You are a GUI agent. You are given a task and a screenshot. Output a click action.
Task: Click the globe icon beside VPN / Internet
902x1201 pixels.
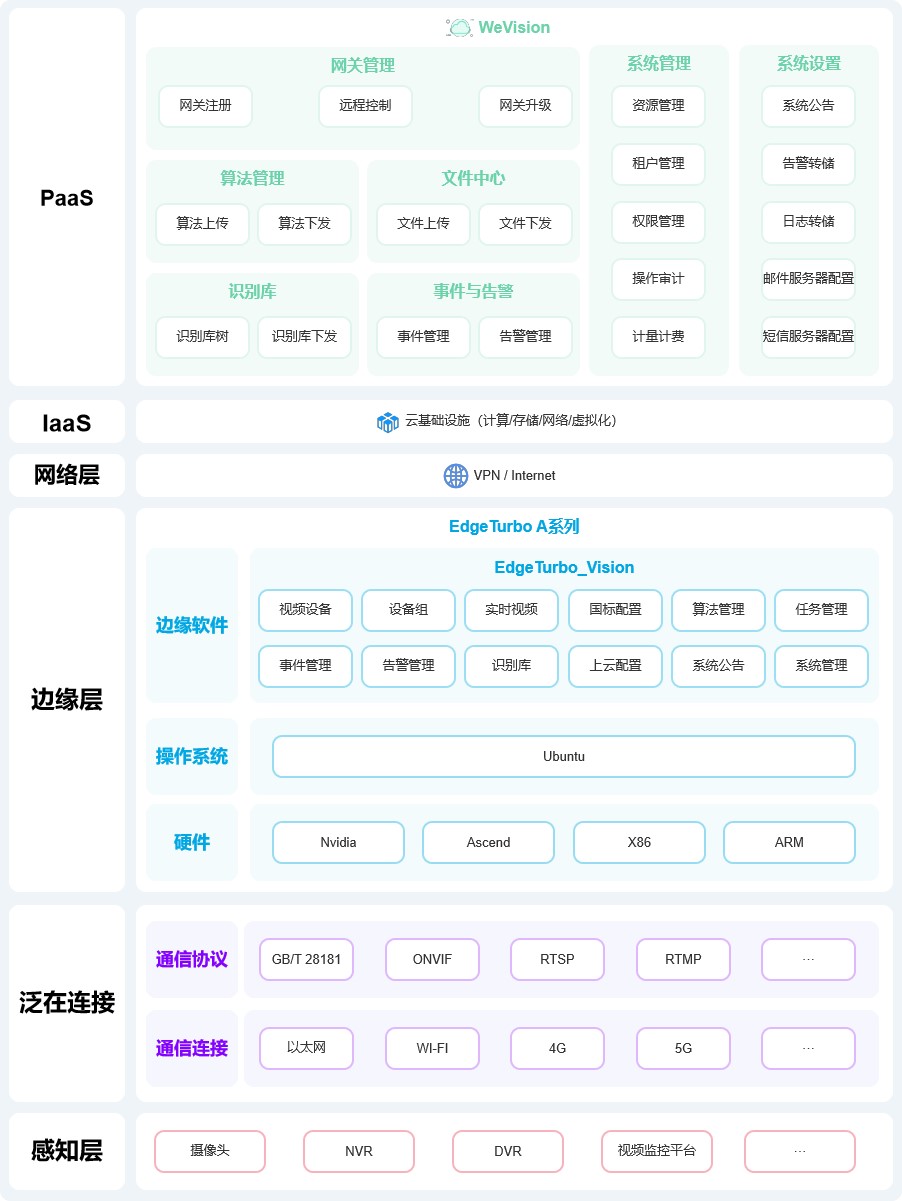(x=456, y=476)
